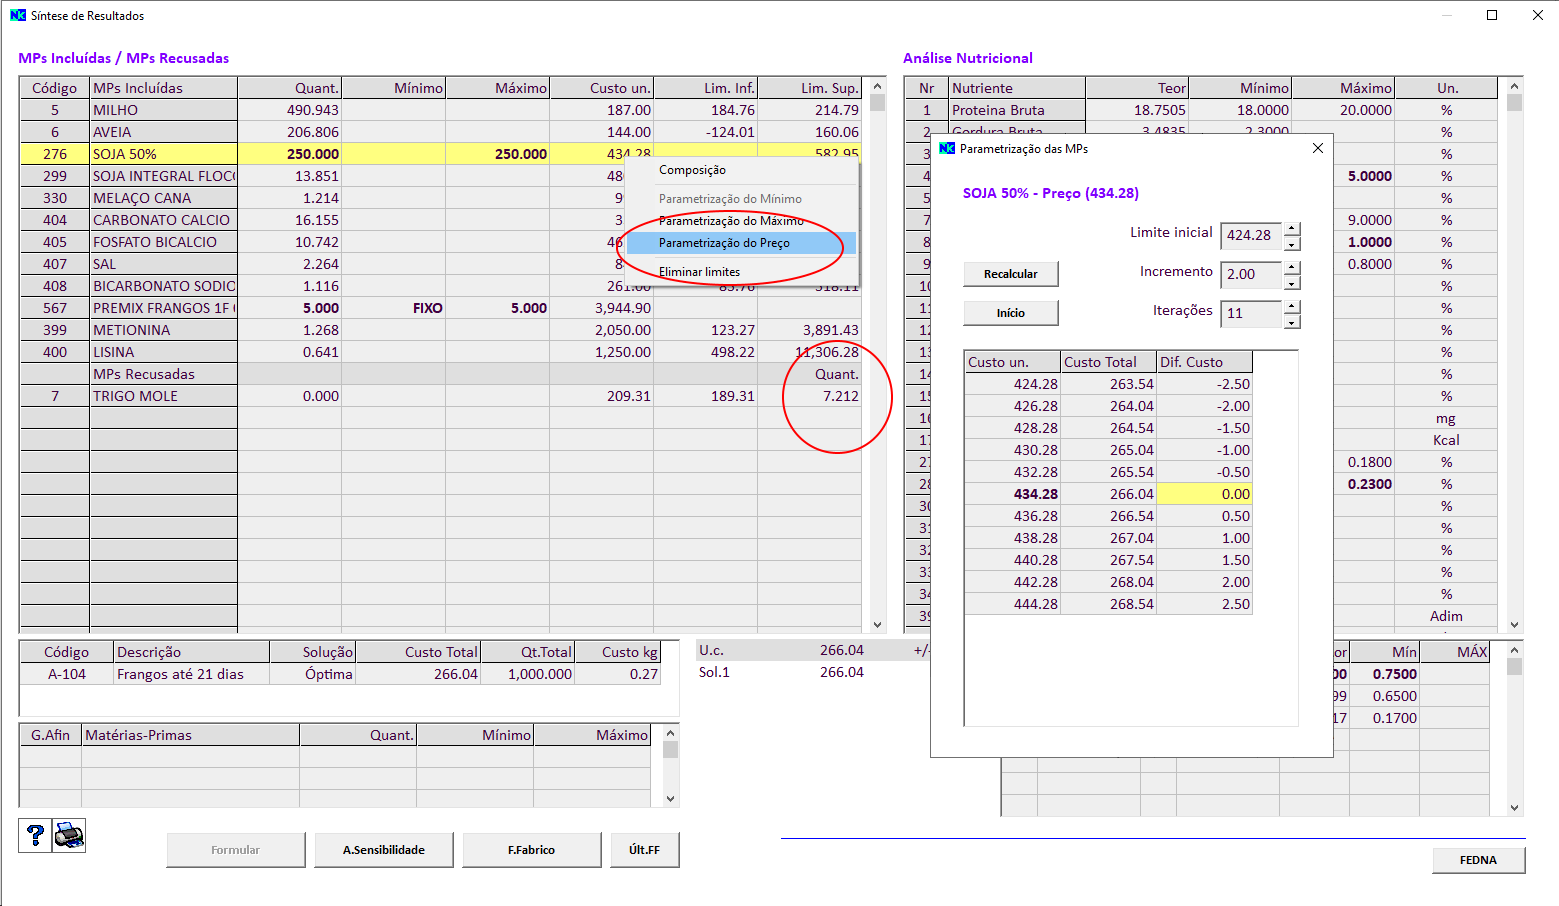Increase the Limite inicial value with up arrow

click(1292, 229)
